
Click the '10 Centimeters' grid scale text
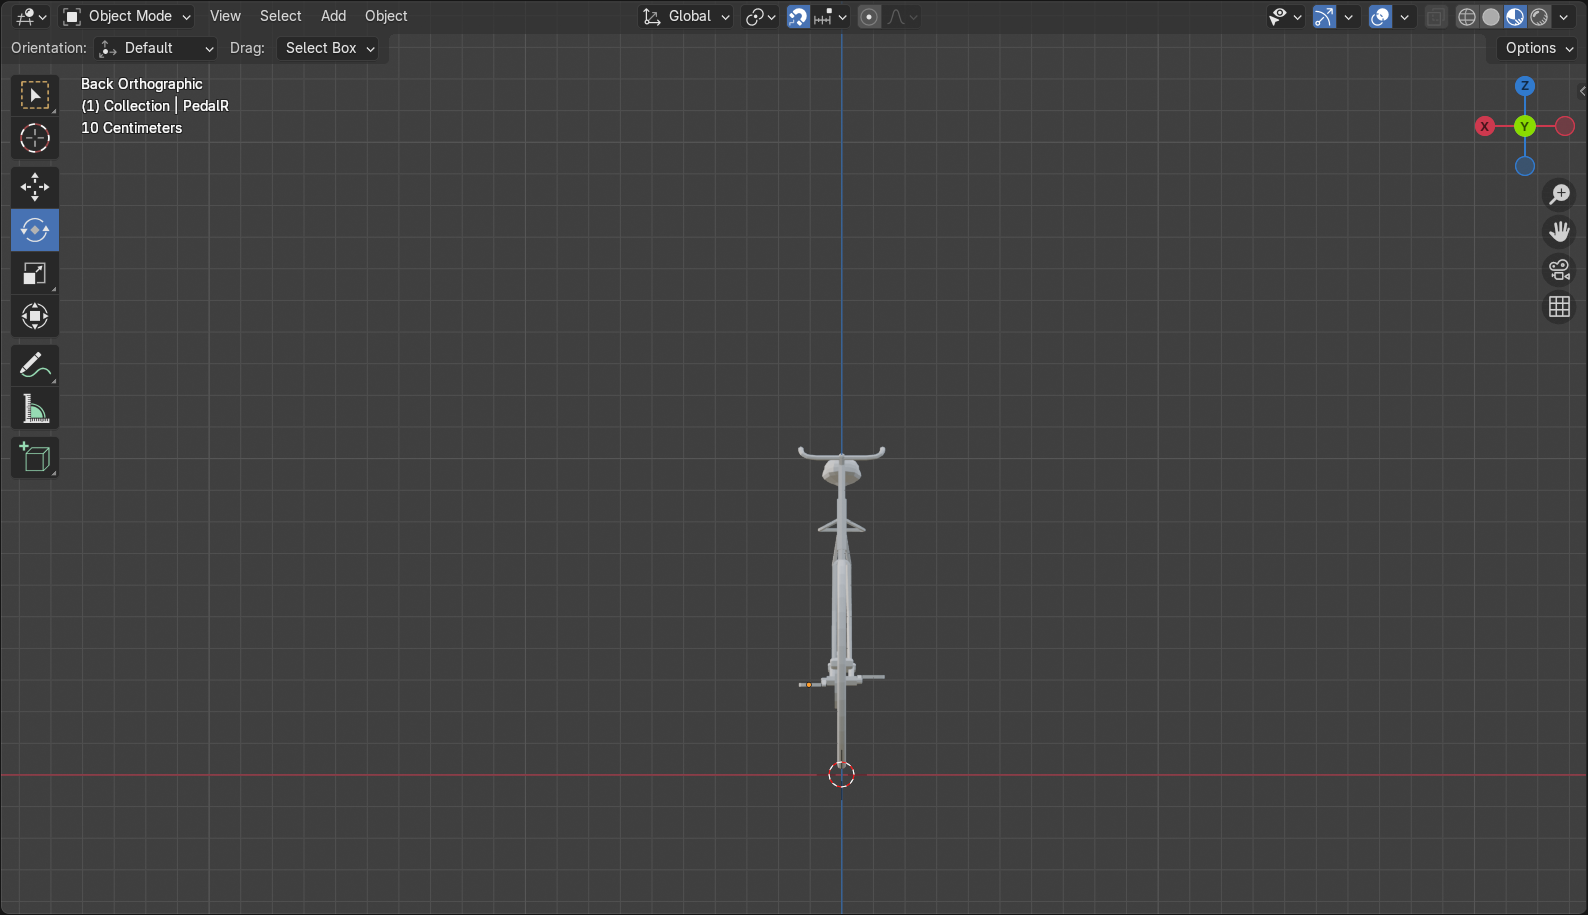coord(132,128)
